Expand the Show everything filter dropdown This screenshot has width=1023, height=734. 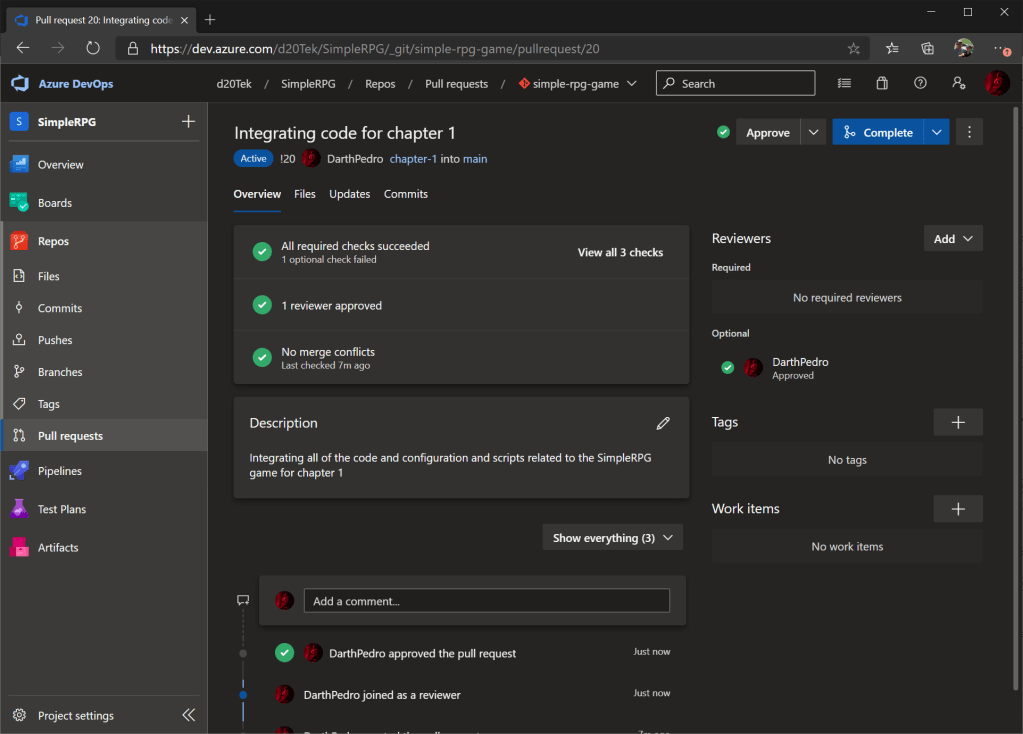pos(612,538)
